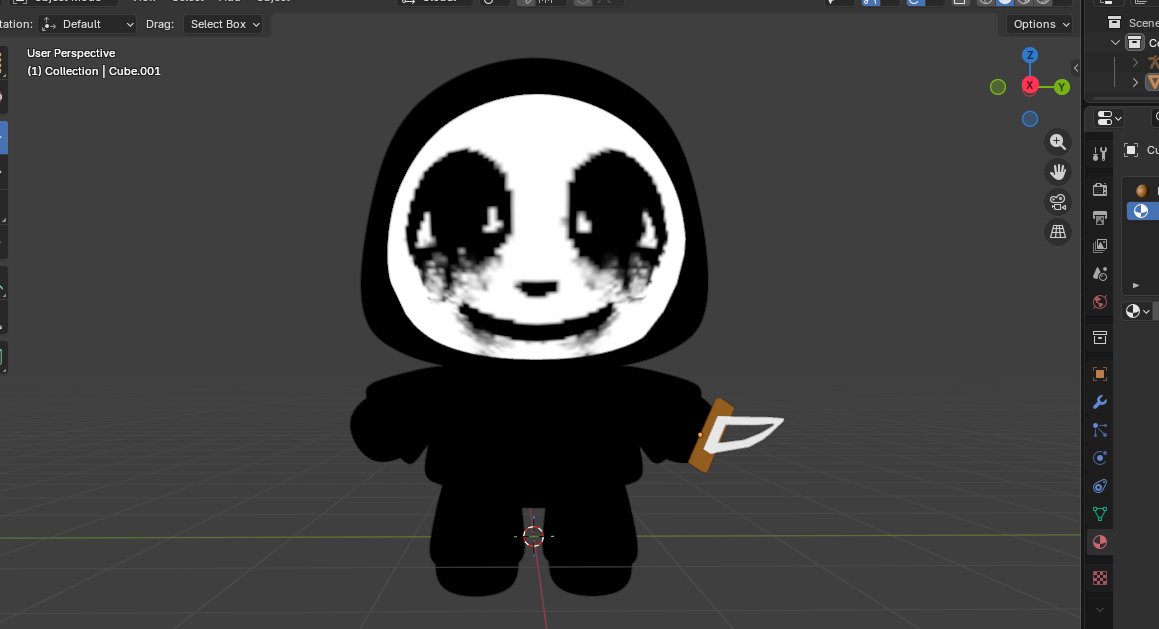
Task: Open the Object Constraints properties tab
Action: tap(1100, 486)
